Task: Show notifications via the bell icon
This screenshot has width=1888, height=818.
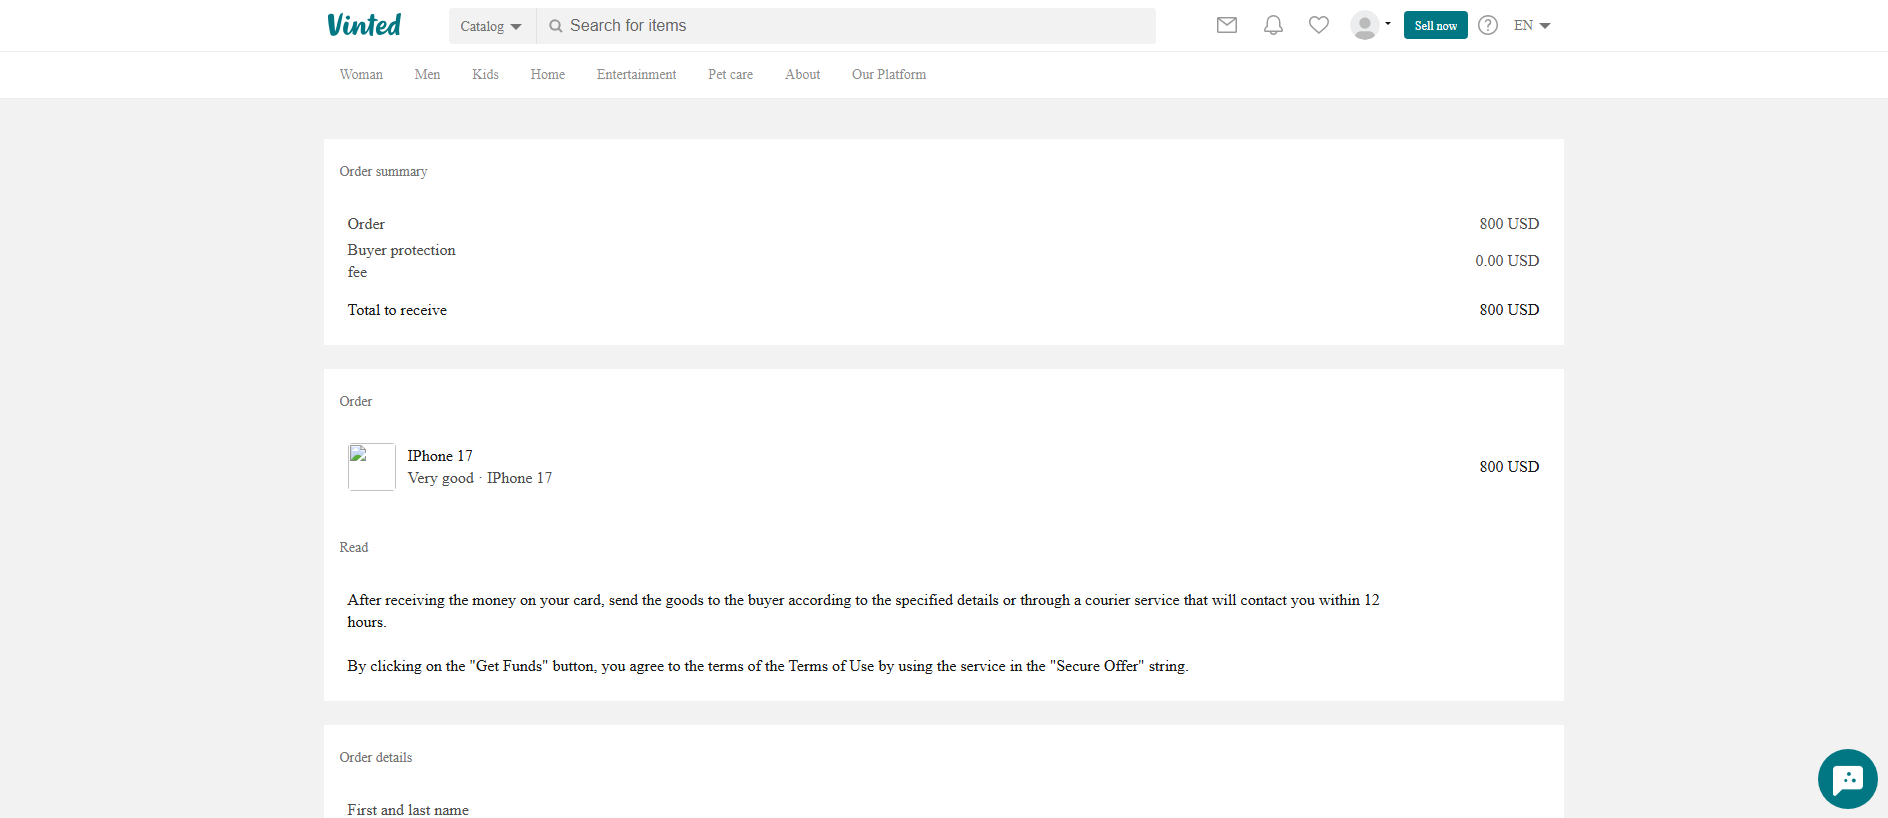Action: click(1273, 25)
